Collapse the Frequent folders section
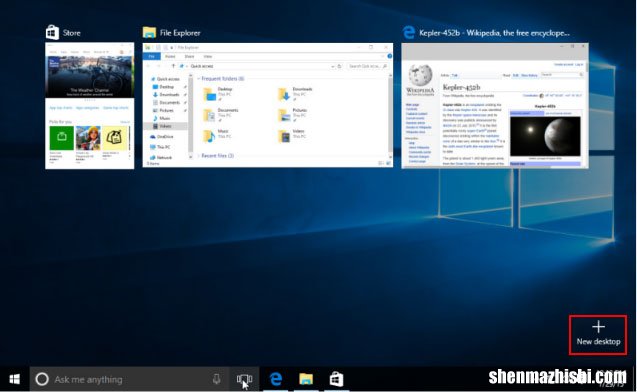Viewport: 637px width, 392px height. tap(199, 79)
